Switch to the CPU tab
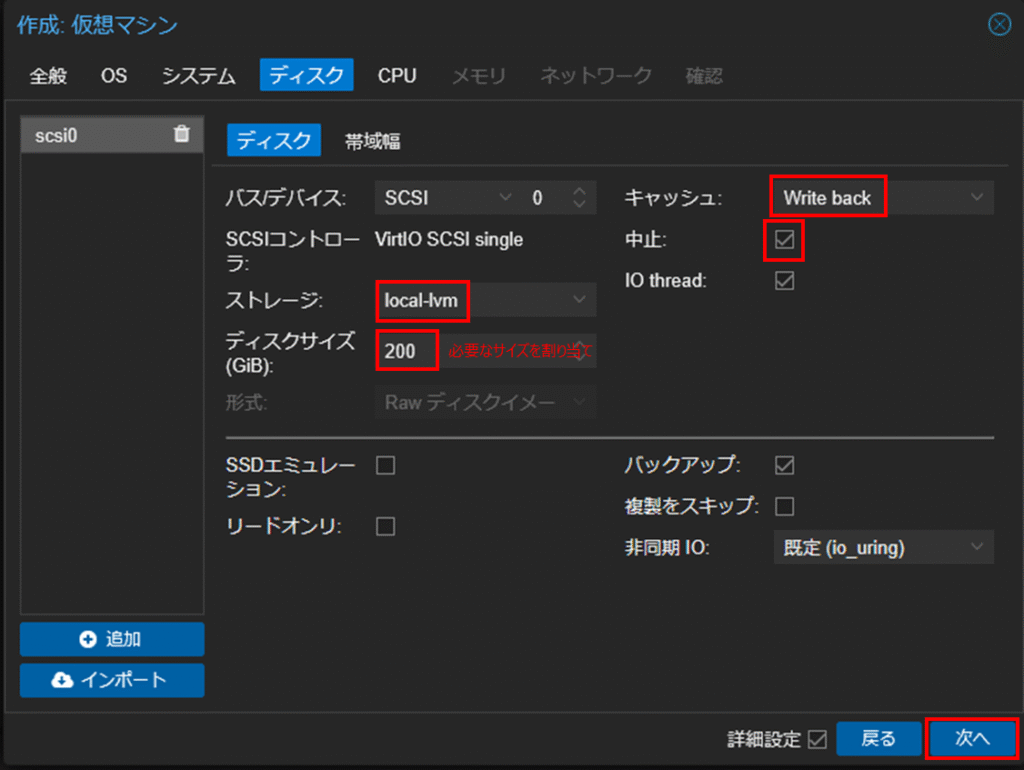1024x770 pixels. pyautogui.click(x=397, y=76)
